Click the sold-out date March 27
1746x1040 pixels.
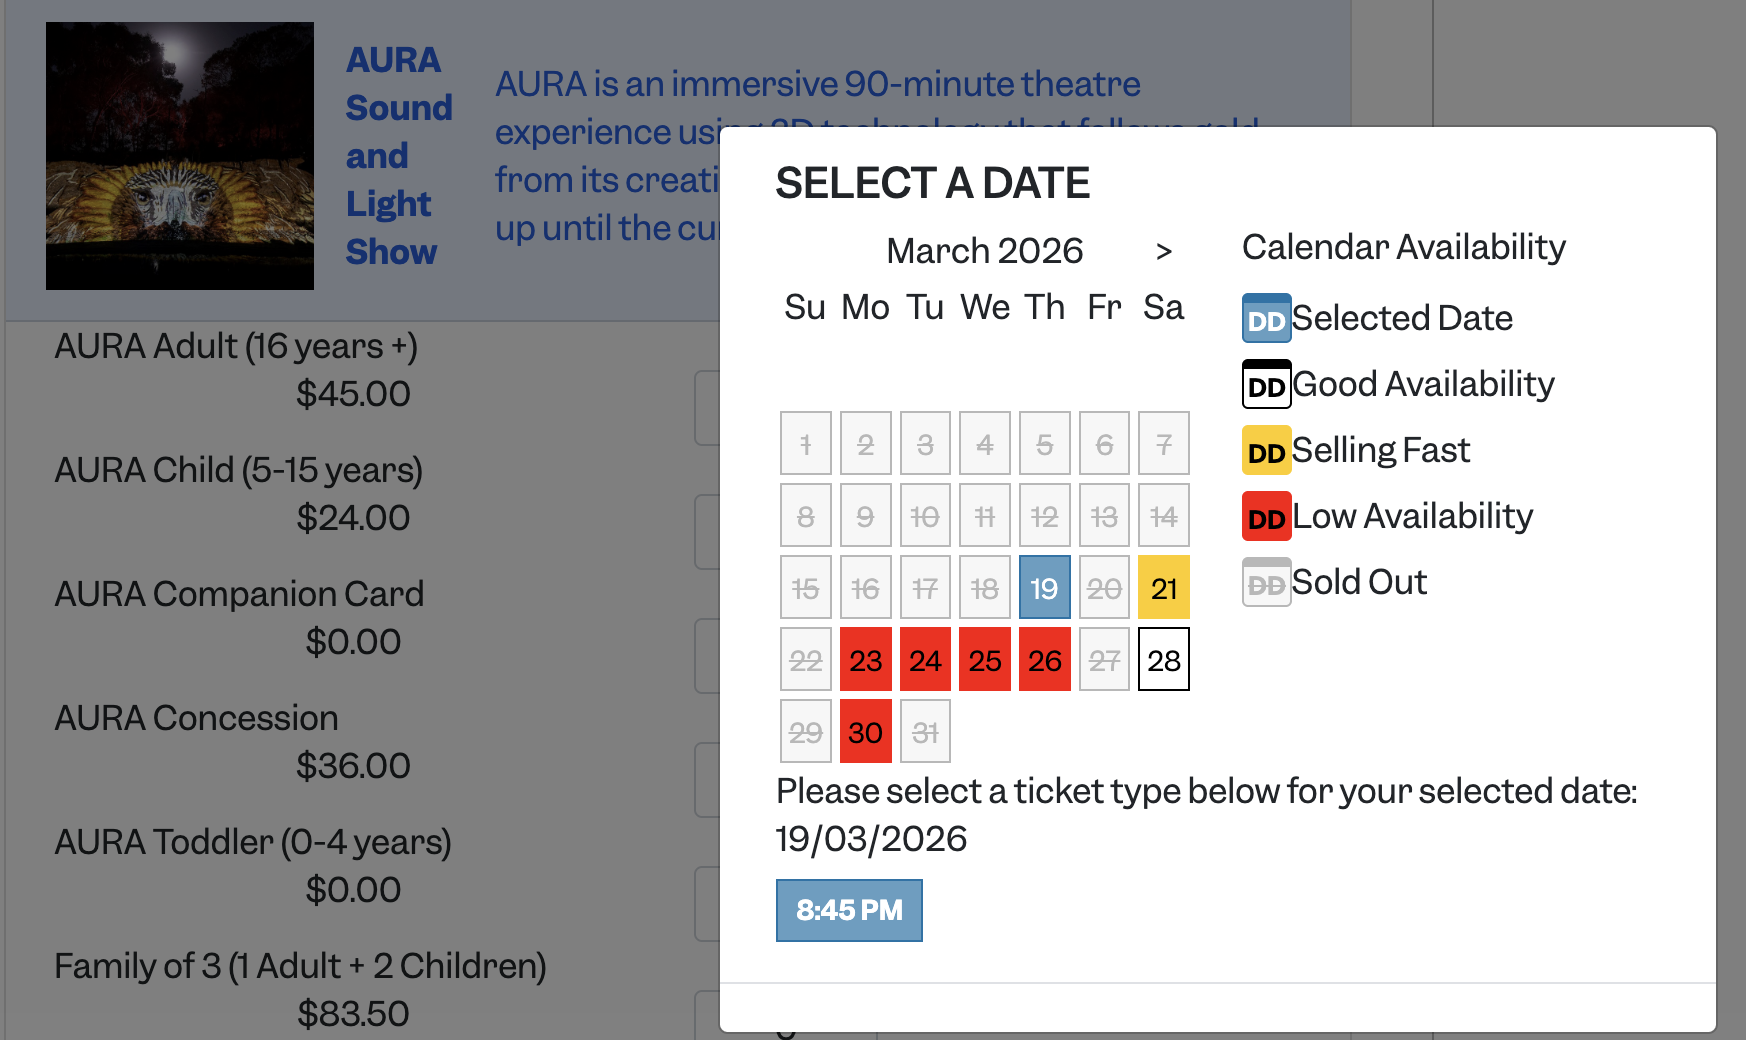pos(1104,660)
